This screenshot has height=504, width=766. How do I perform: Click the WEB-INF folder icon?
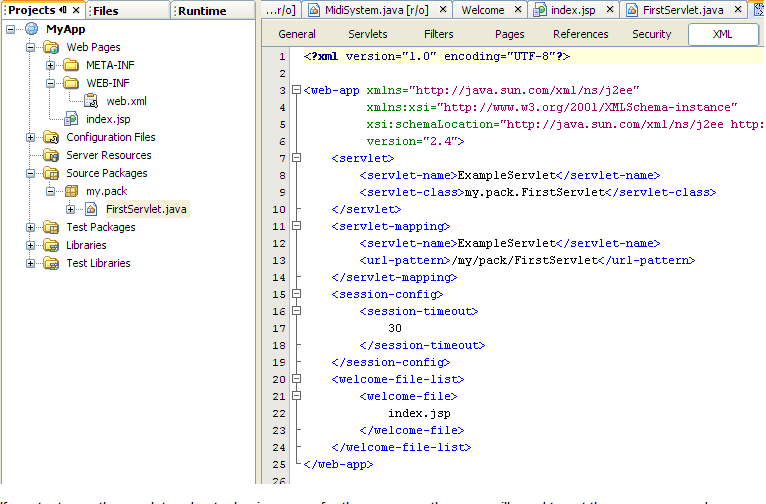(x=71, y=83)
